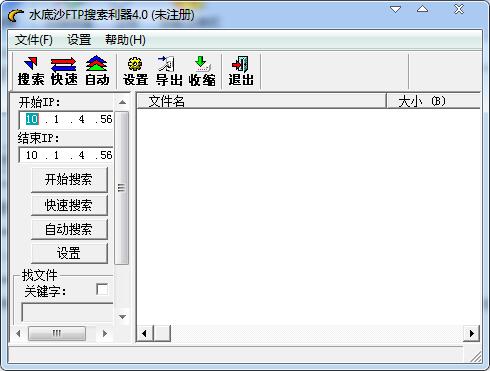Click the 文件名 column header

tap(261, 101)
